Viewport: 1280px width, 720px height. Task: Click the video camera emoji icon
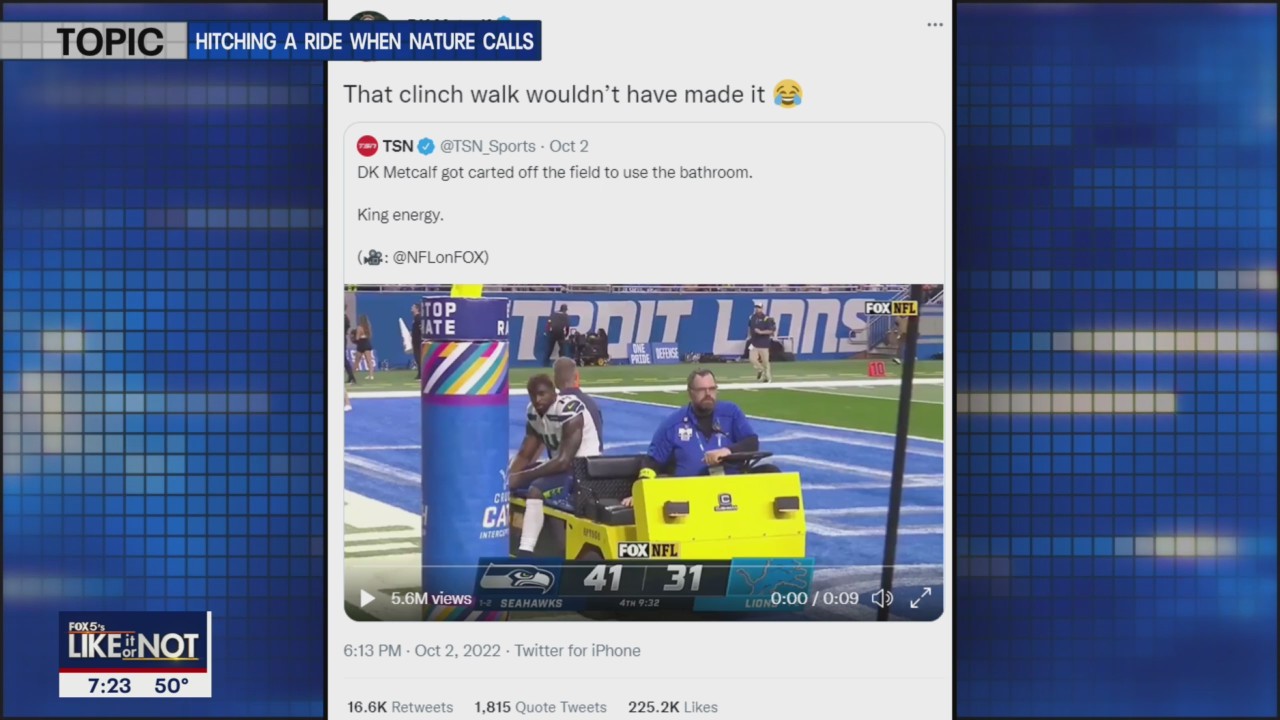pos(372,257)
